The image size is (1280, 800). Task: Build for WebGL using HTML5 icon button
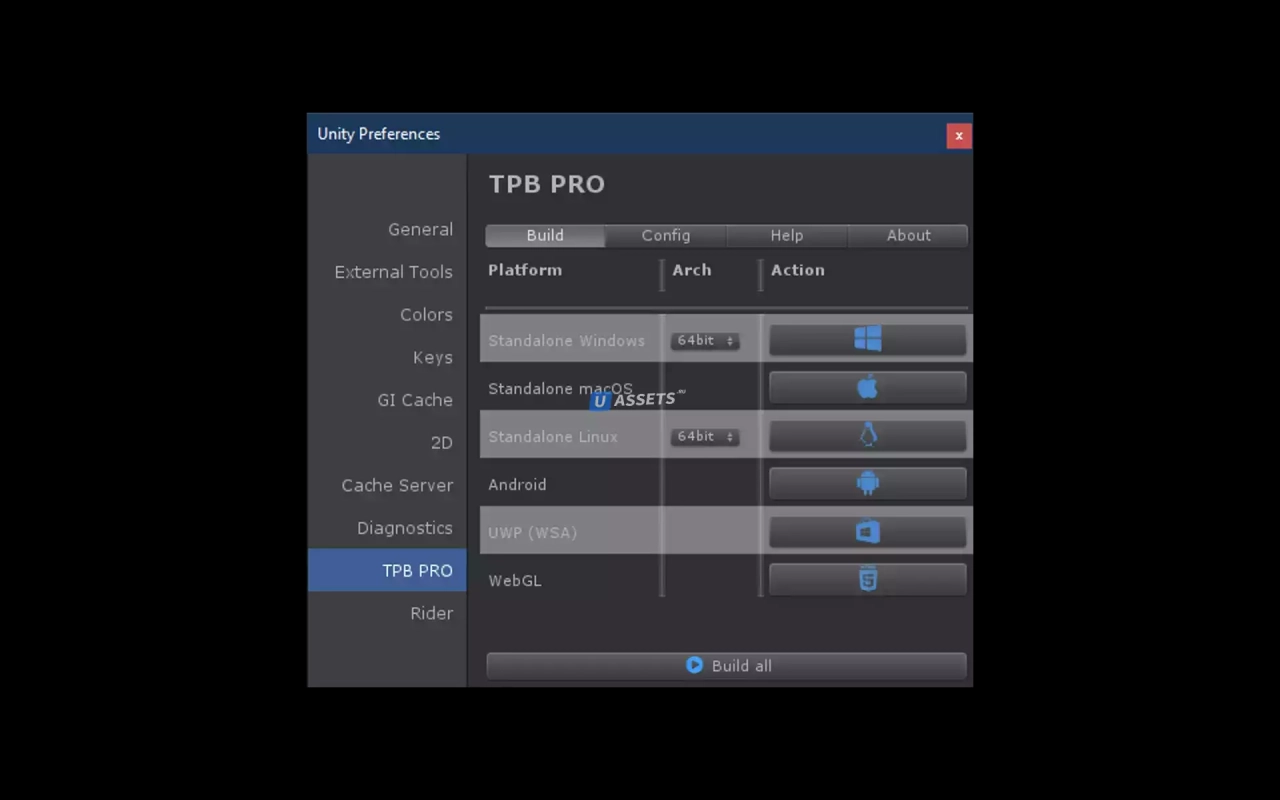tap(867, 580)
